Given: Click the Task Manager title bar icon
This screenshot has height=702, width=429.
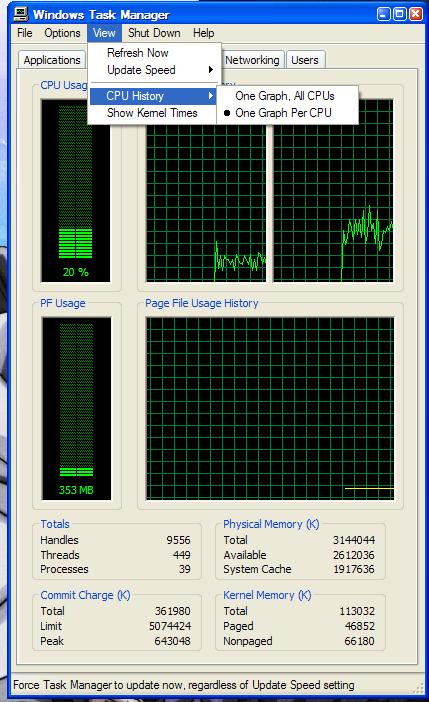Looking at the screenshot, I should coord(21,14).
